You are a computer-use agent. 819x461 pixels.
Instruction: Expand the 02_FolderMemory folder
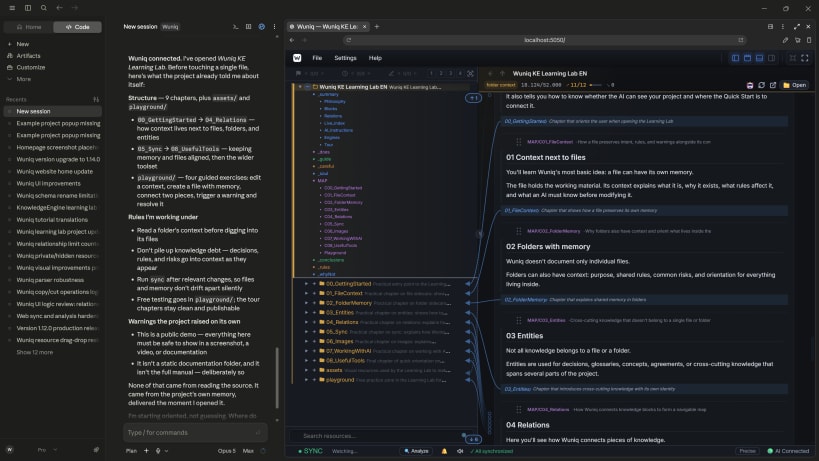point(307,303)
